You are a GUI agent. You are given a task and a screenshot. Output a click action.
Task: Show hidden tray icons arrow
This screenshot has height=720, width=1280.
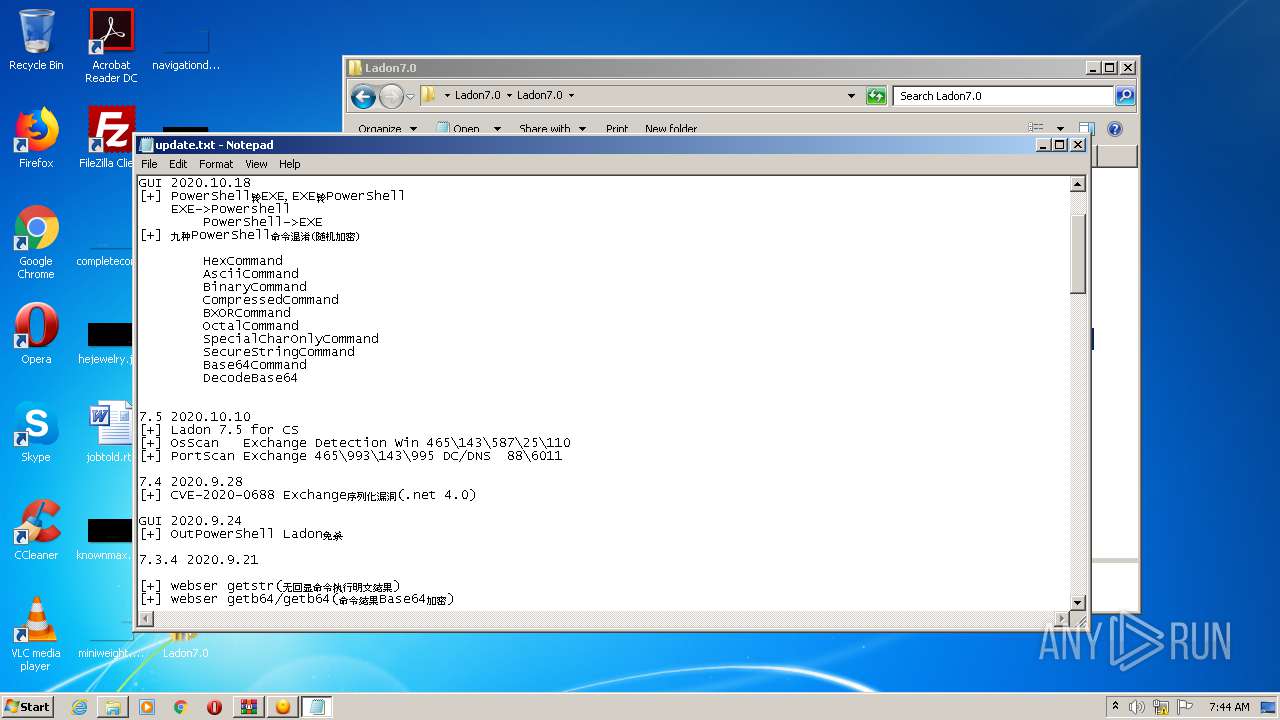1116,707
